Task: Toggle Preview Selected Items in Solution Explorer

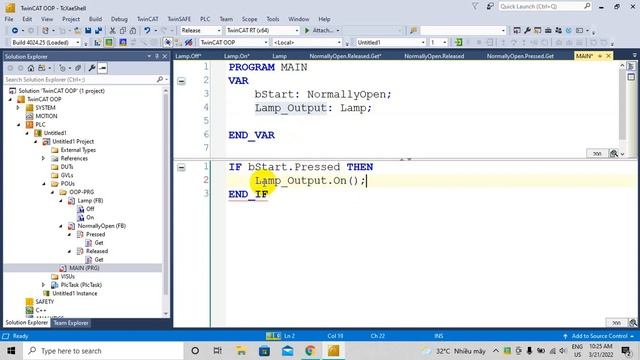Action: [x=102, y=68]
